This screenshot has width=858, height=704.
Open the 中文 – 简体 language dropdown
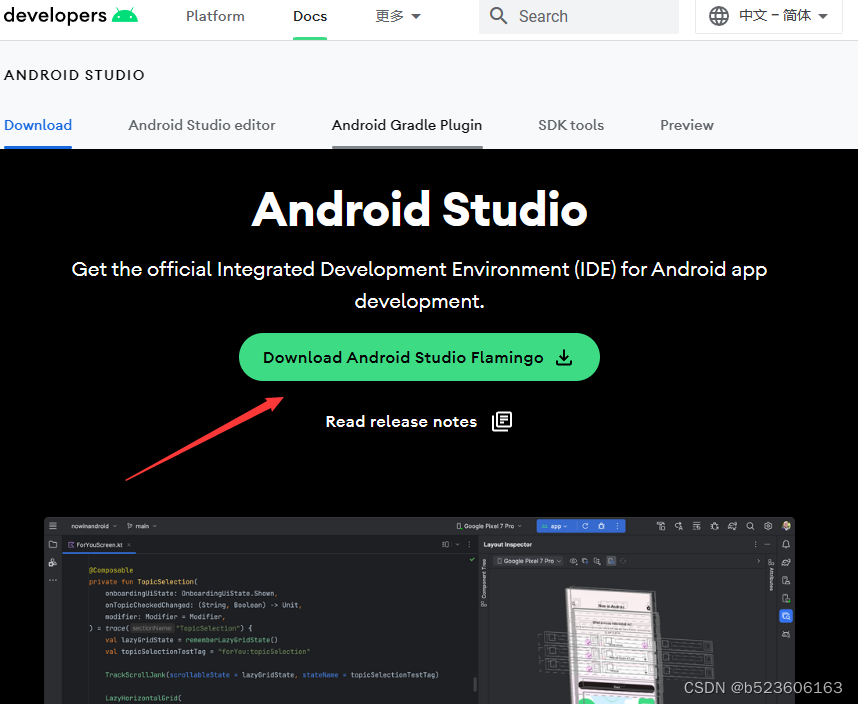point(769,16)
